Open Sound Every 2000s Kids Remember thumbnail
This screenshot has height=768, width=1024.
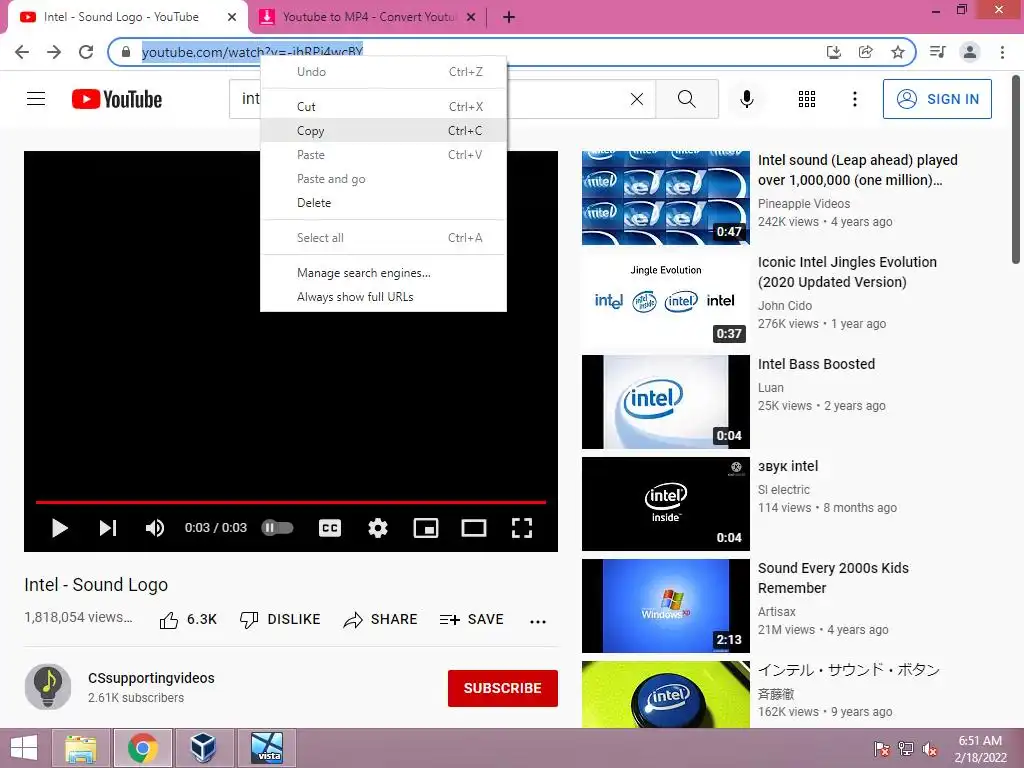665,605
